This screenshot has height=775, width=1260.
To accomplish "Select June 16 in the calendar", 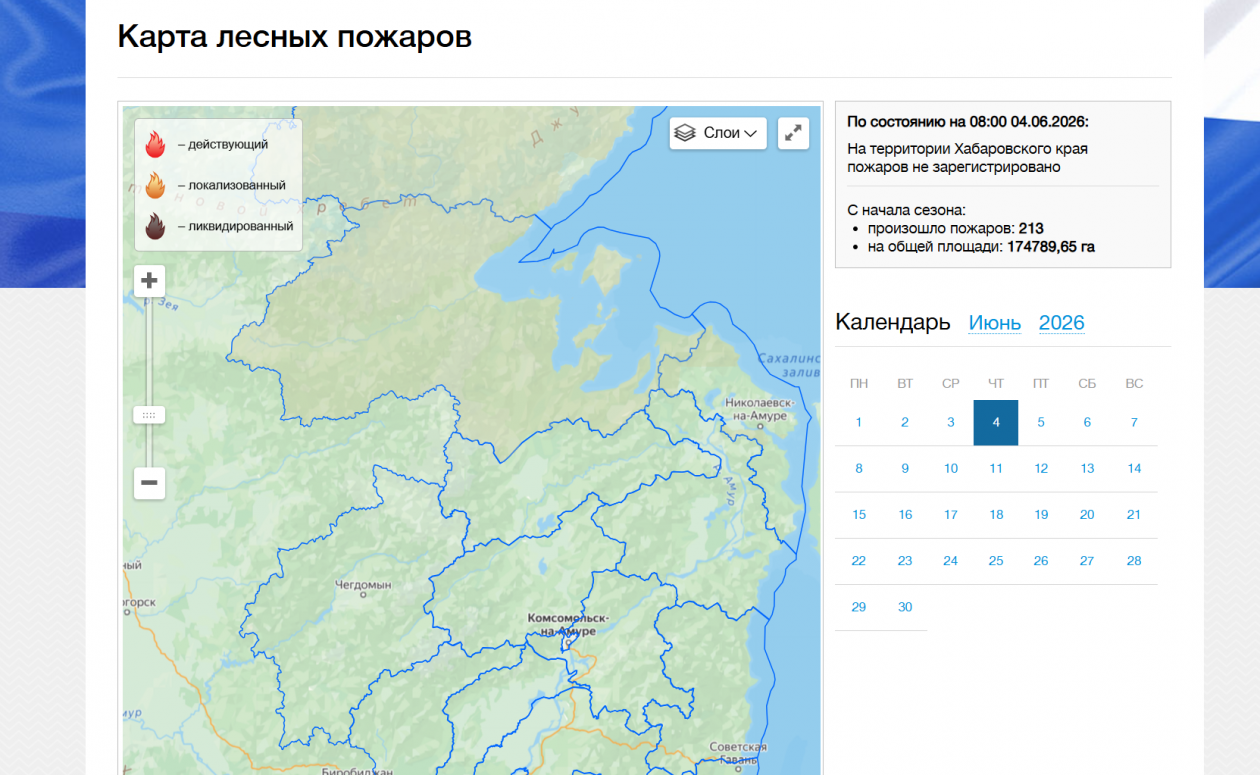I will click(x=905, y=515).
